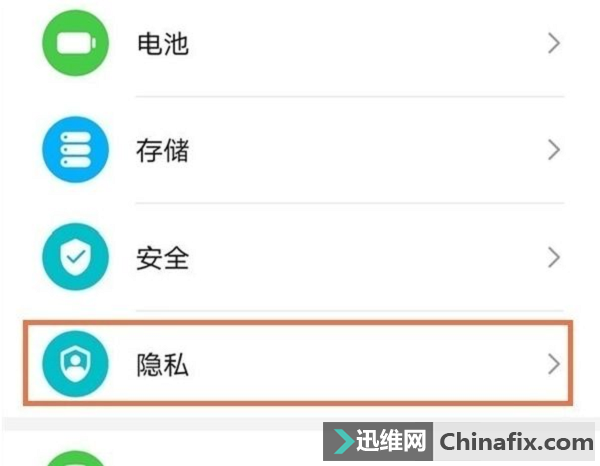Click the Chinafix.com watermark link
Viewport: 600px width, 466px height.
[516, 442]
